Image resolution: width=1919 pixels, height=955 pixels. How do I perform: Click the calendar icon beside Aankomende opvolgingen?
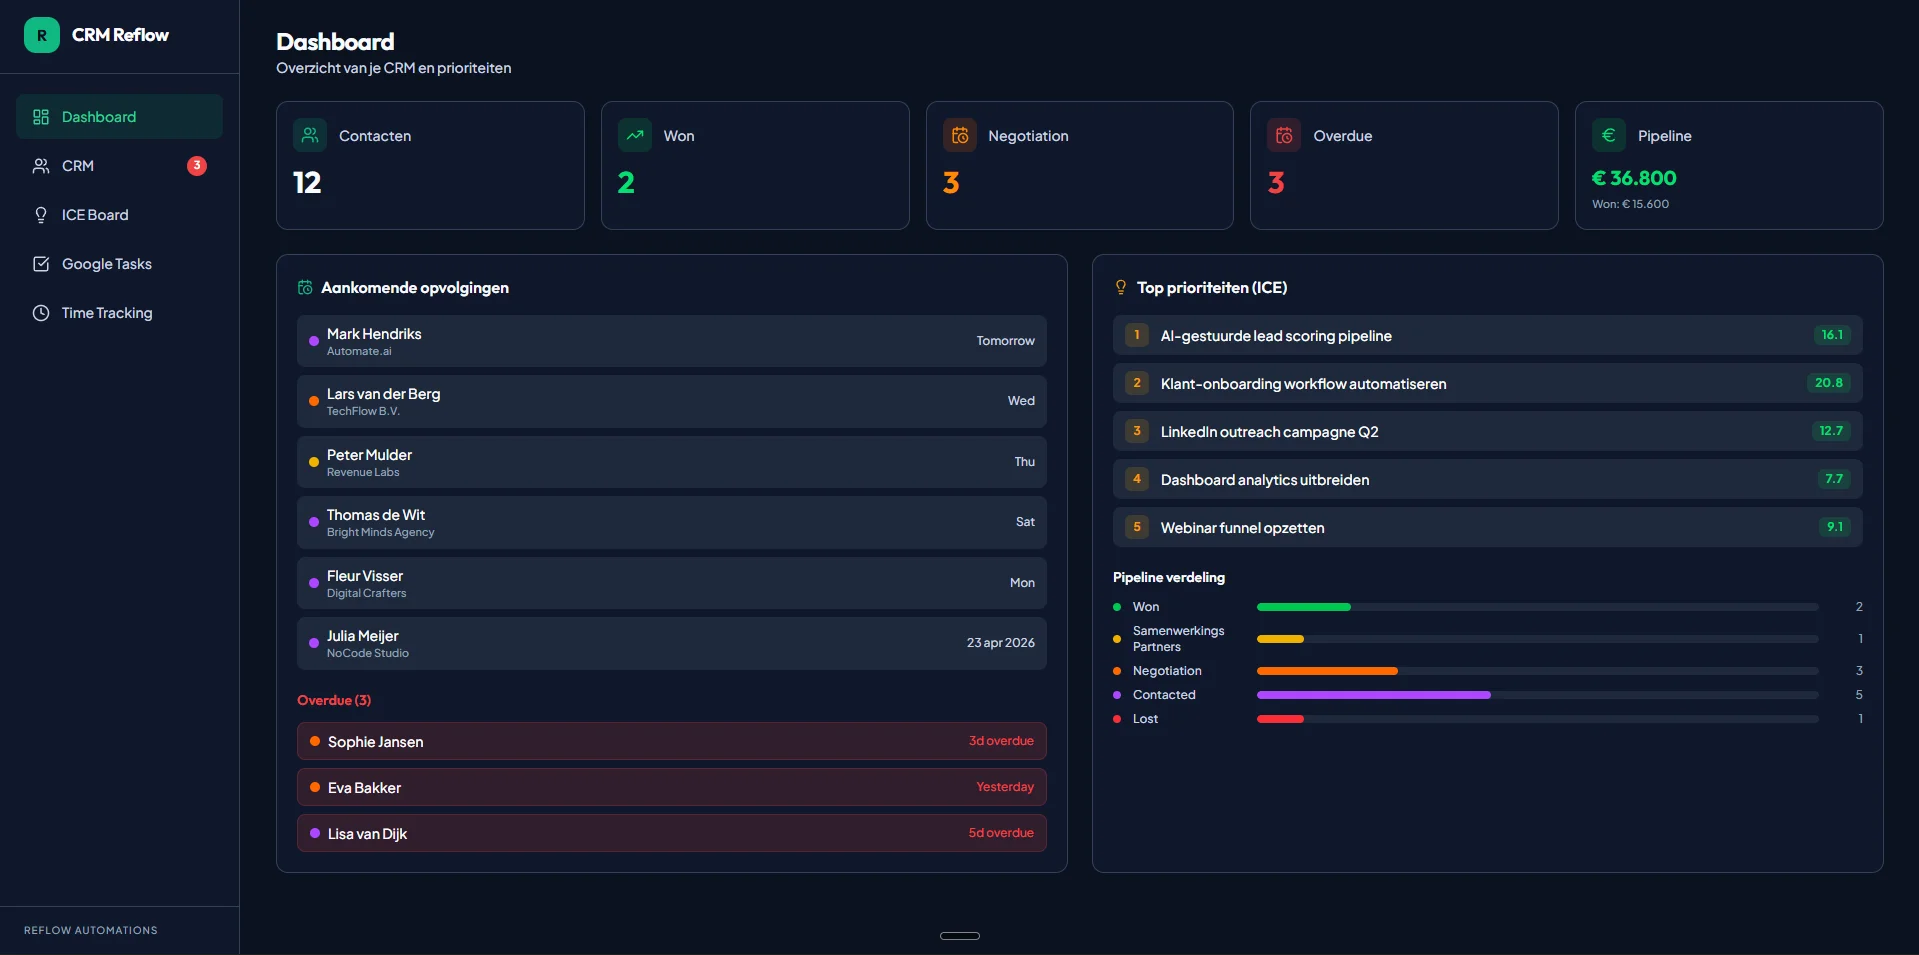tap(305, 288)
